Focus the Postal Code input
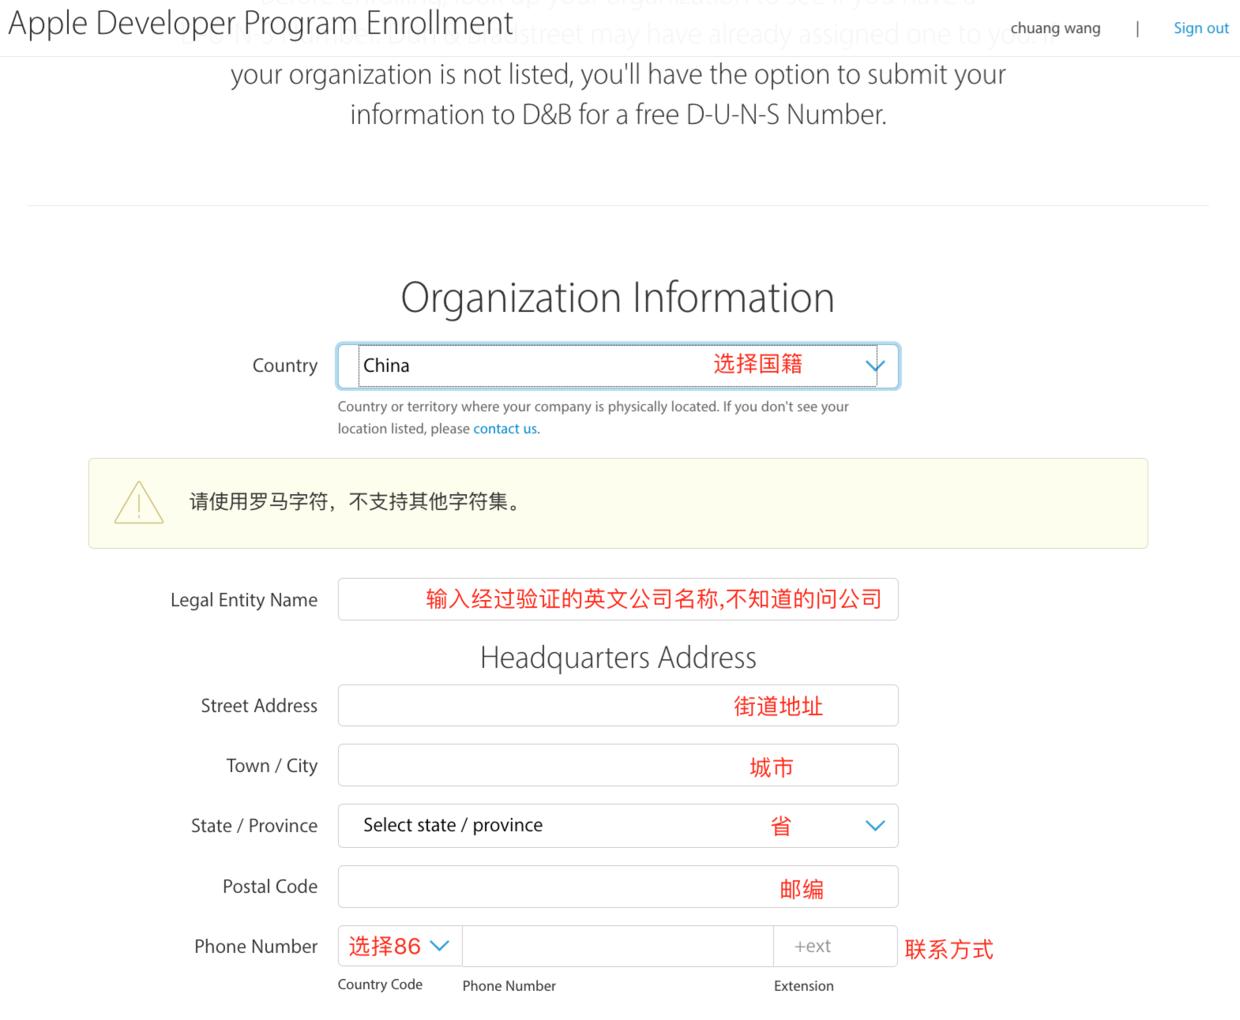The height and width of the screenshot is (1020, 1240). (x=618, y=886)
